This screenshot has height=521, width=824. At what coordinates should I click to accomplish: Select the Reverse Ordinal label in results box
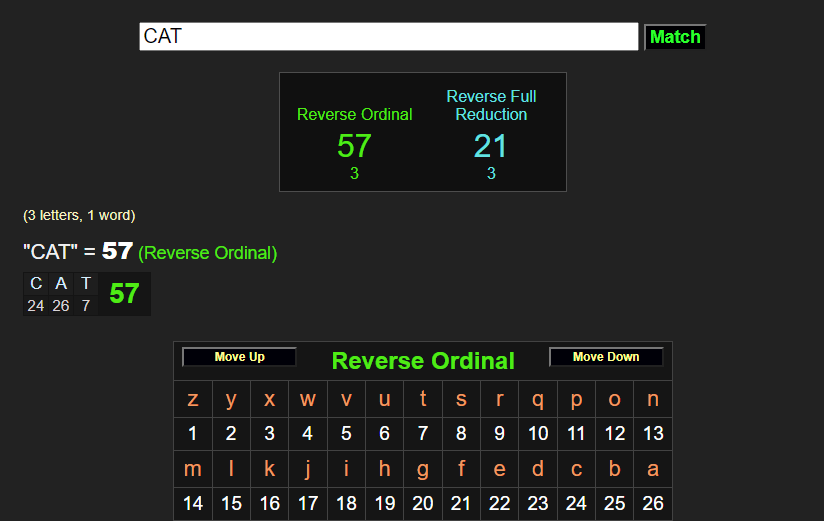click(x=354, y=114)
